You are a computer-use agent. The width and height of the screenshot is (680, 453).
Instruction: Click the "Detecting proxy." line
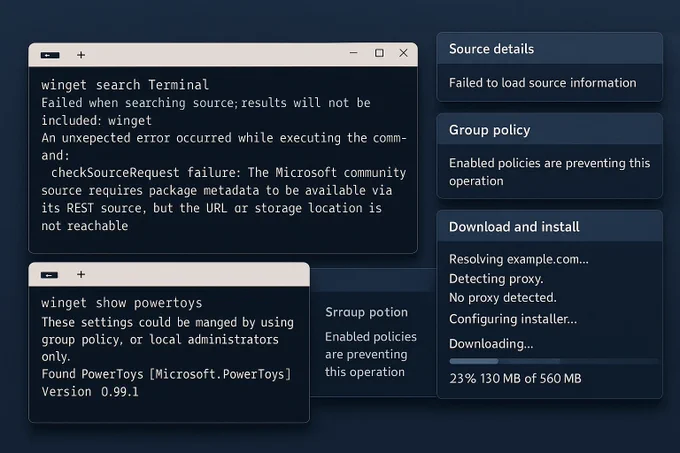[x=496, y=279]
